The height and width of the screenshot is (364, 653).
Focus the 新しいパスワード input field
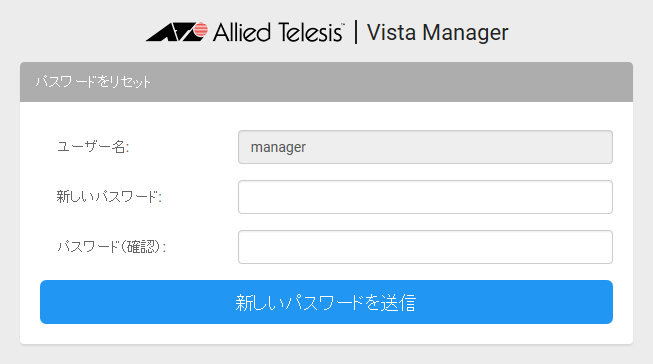[425, 197]
